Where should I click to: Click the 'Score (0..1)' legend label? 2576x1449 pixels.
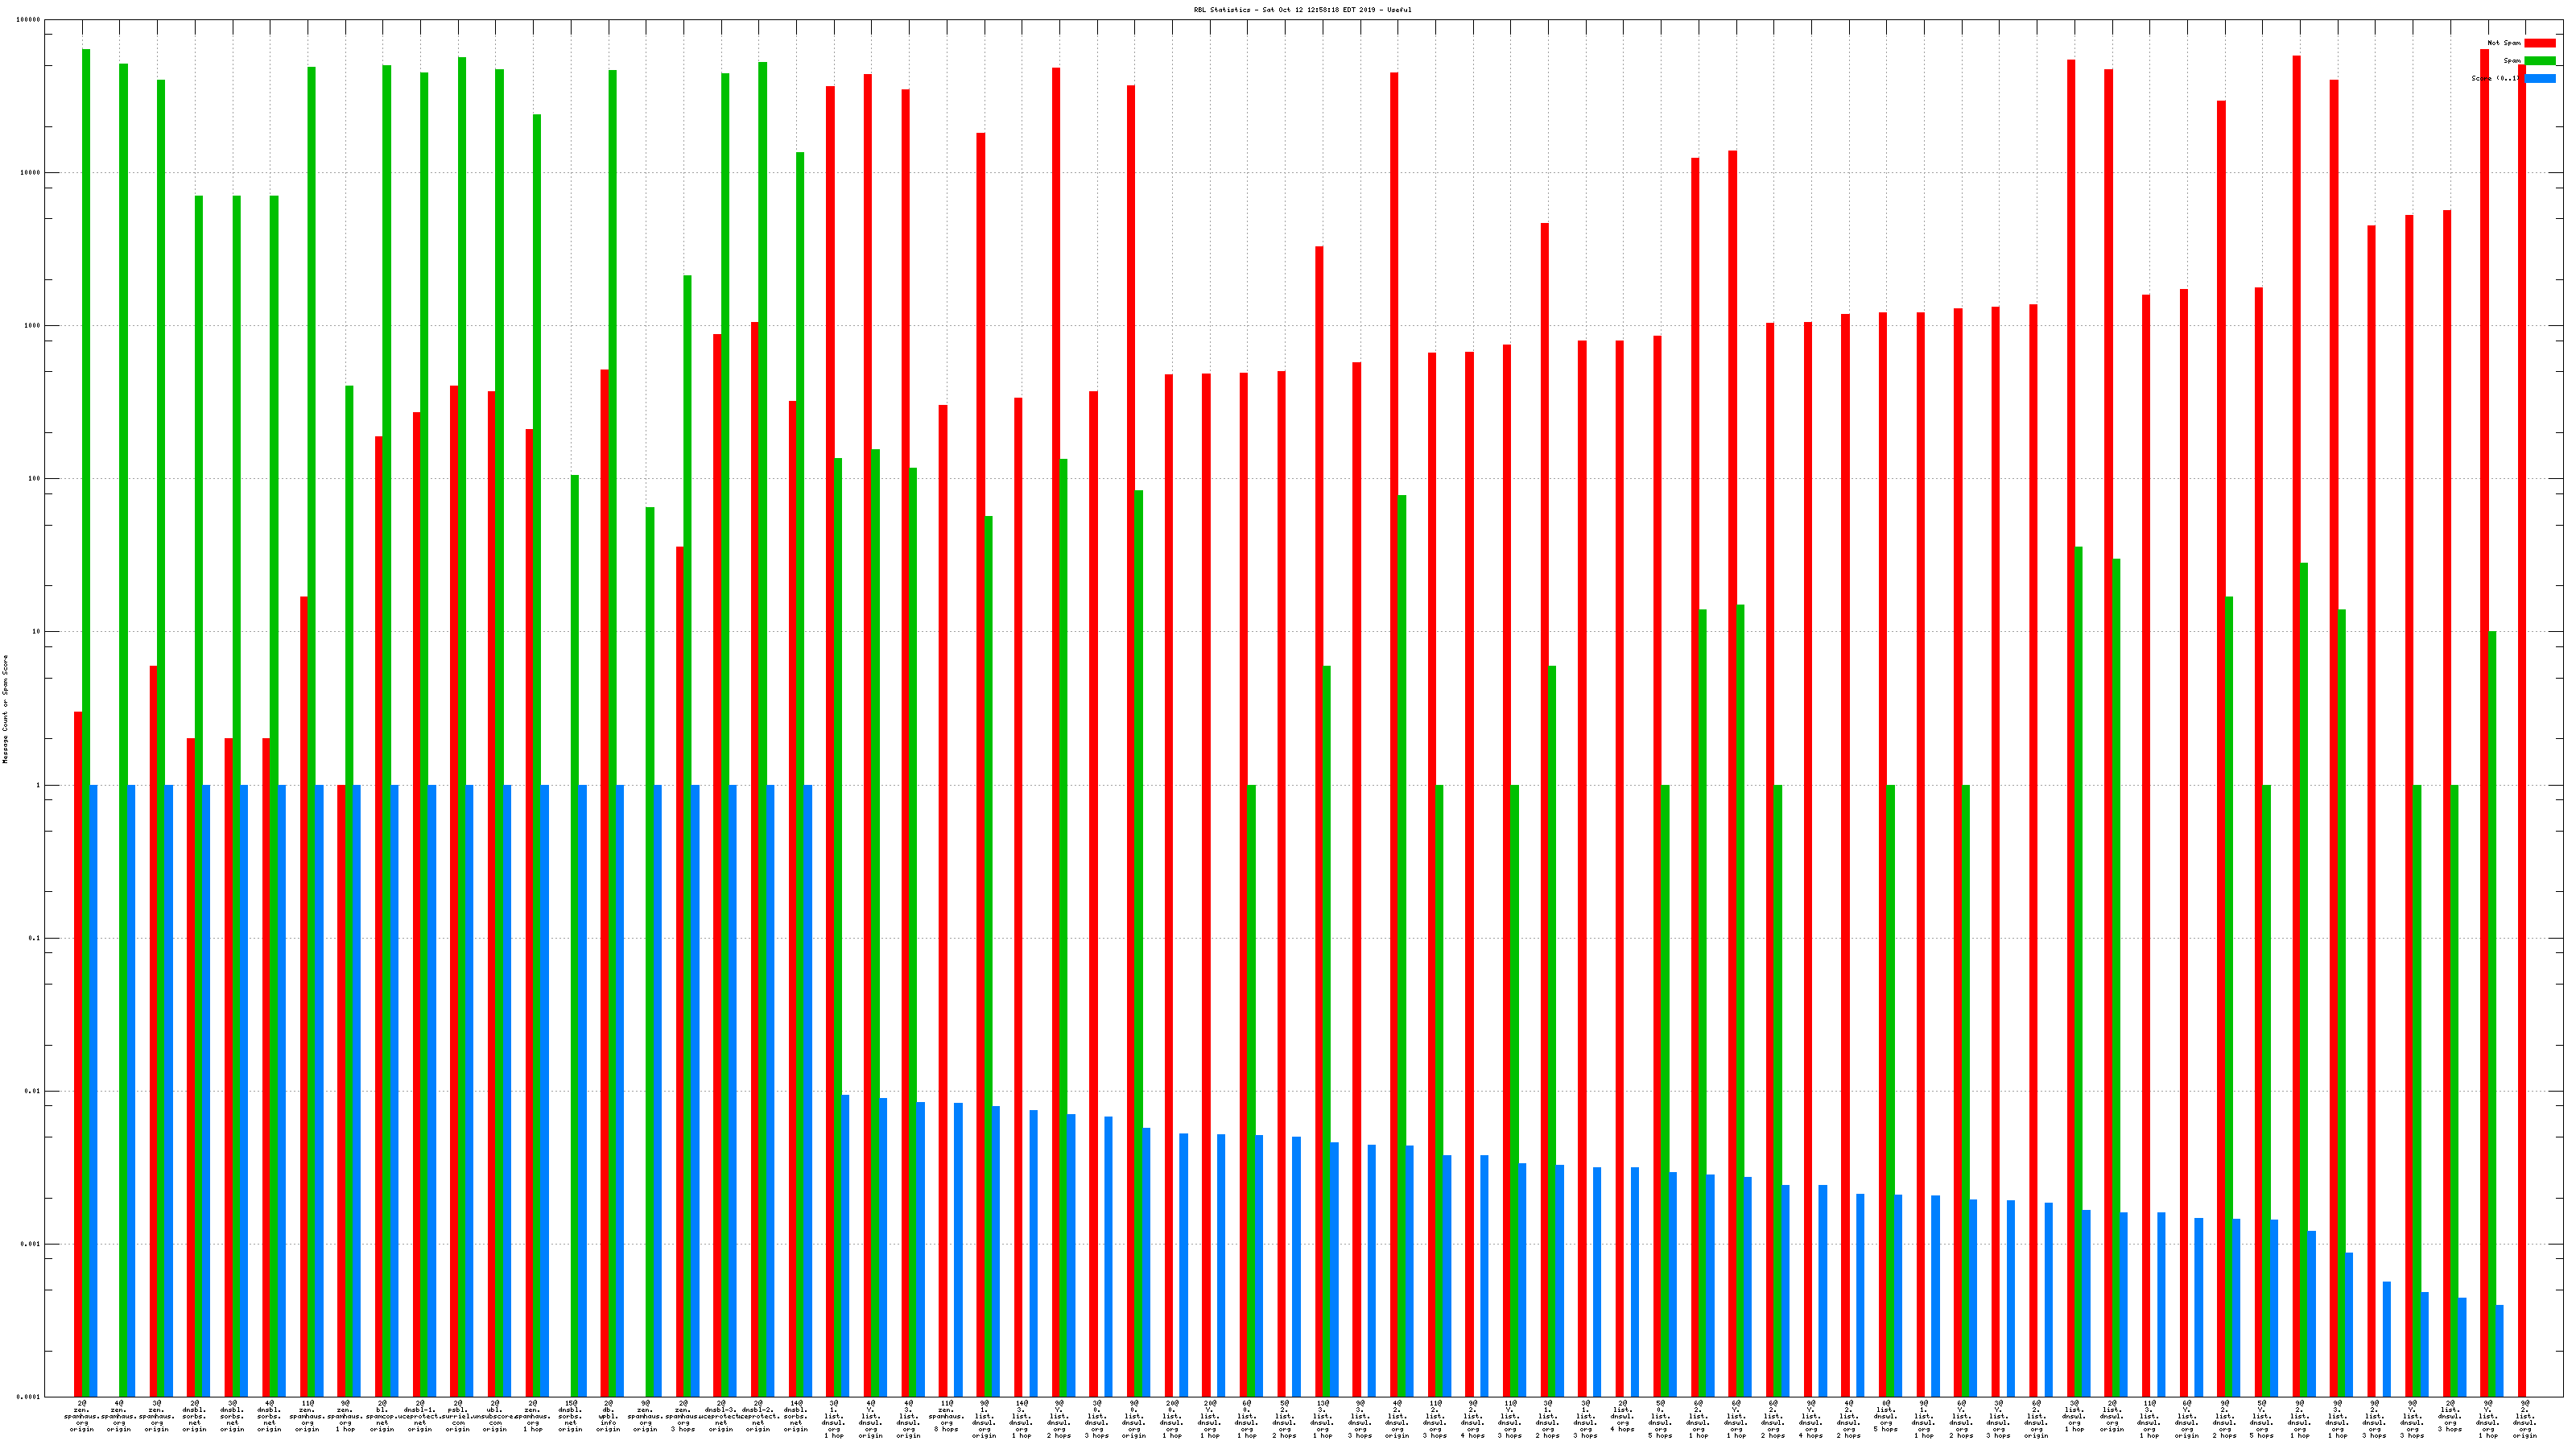pos(2496,78)
